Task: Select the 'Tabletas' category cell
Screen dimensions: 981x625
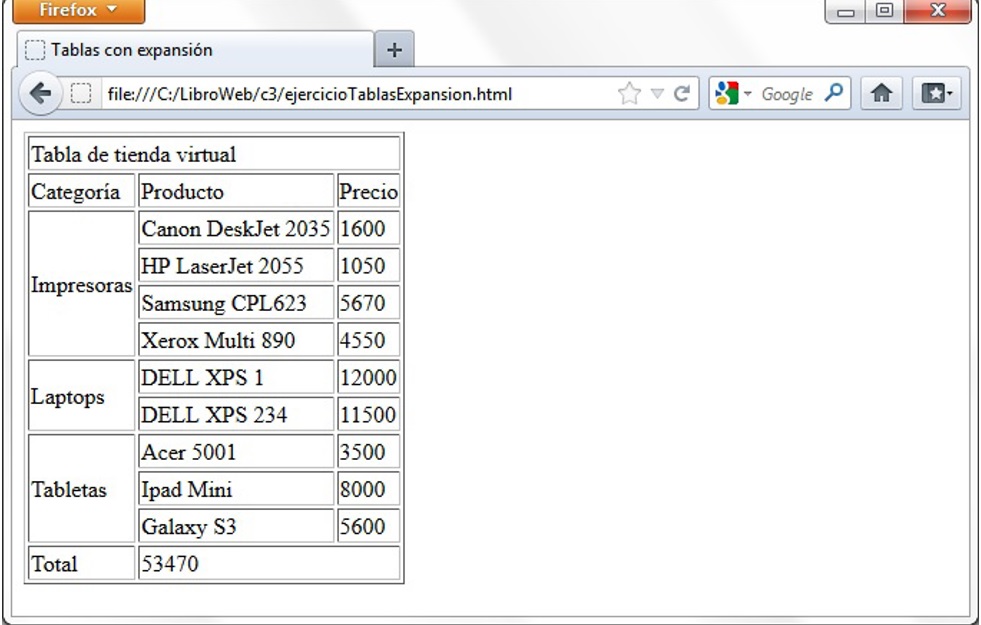Action: tap(81, 489)
